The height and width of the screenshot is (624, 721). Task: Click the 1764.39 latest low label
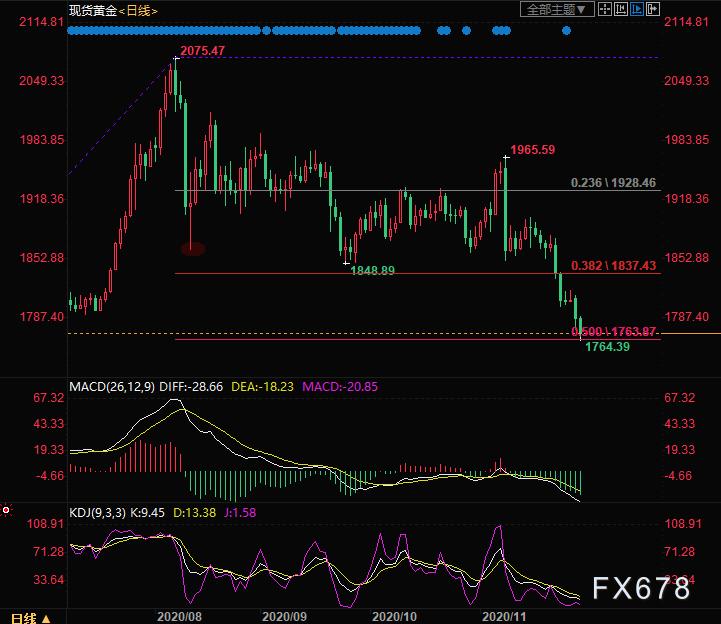tap(607, 347)
